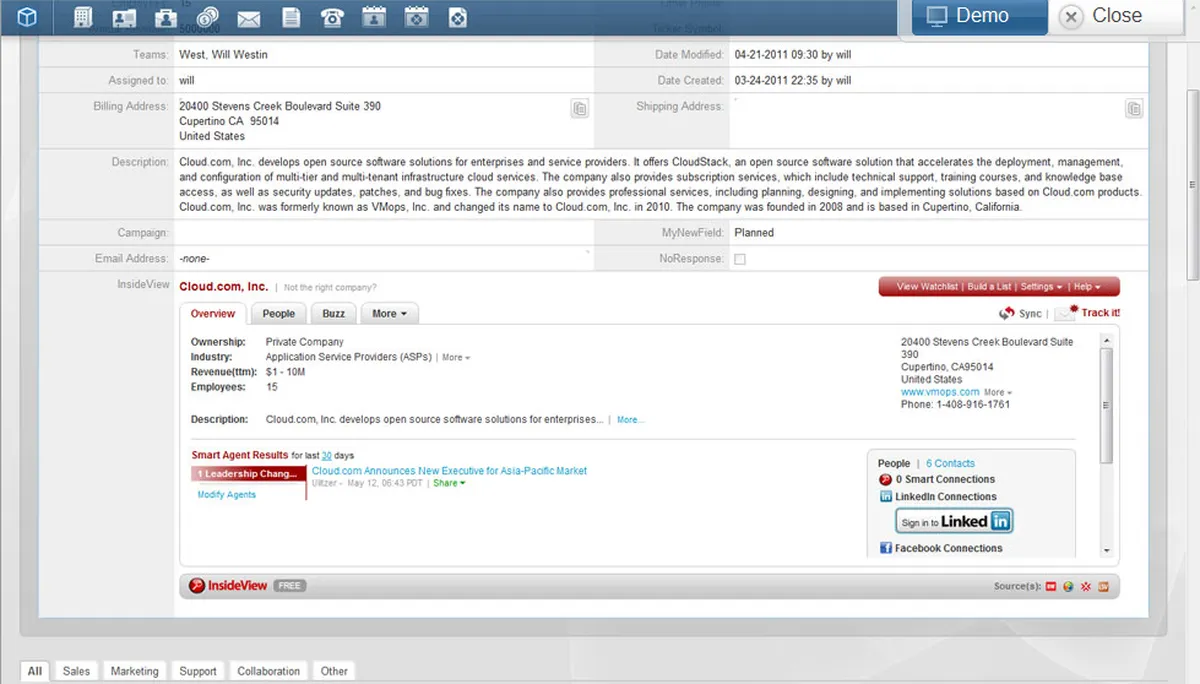Open the document icon with X badge

[x=457, y=17]
